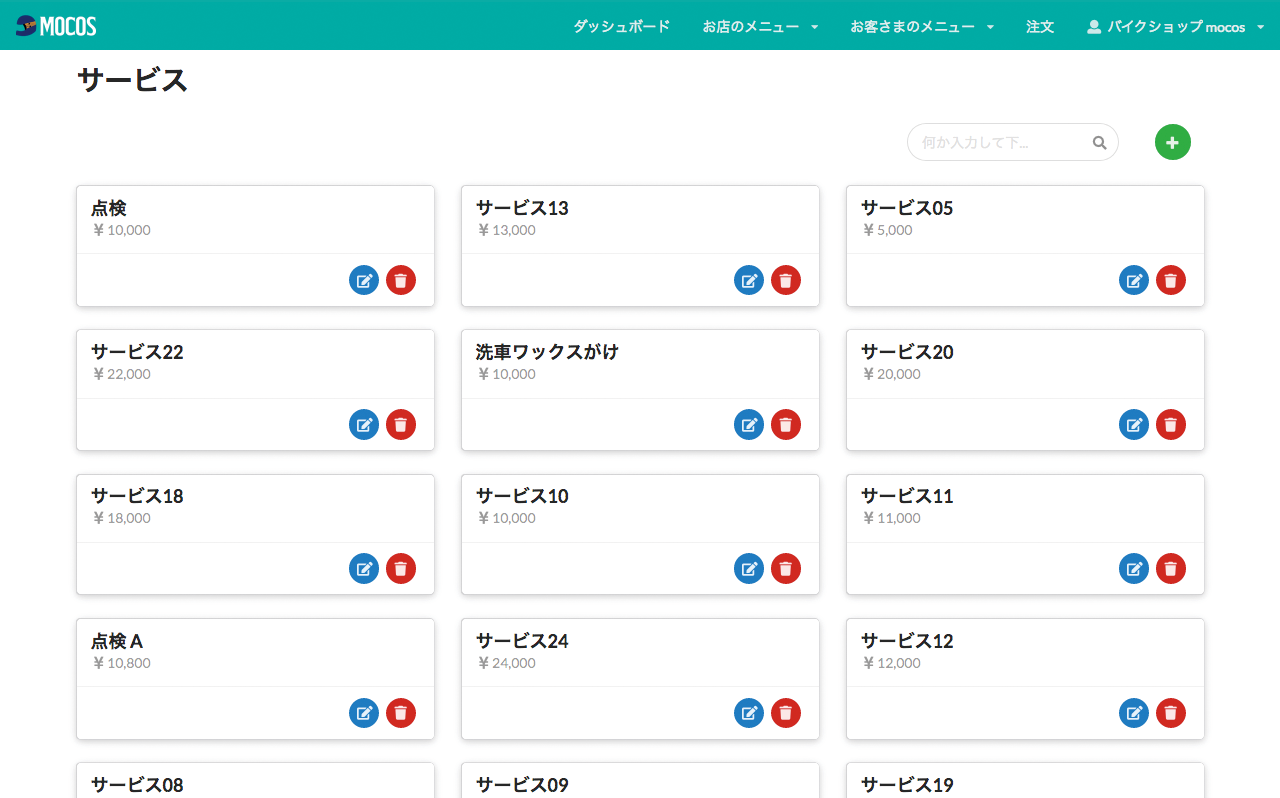Delete サービス10 card

click(x=786, y=568)
